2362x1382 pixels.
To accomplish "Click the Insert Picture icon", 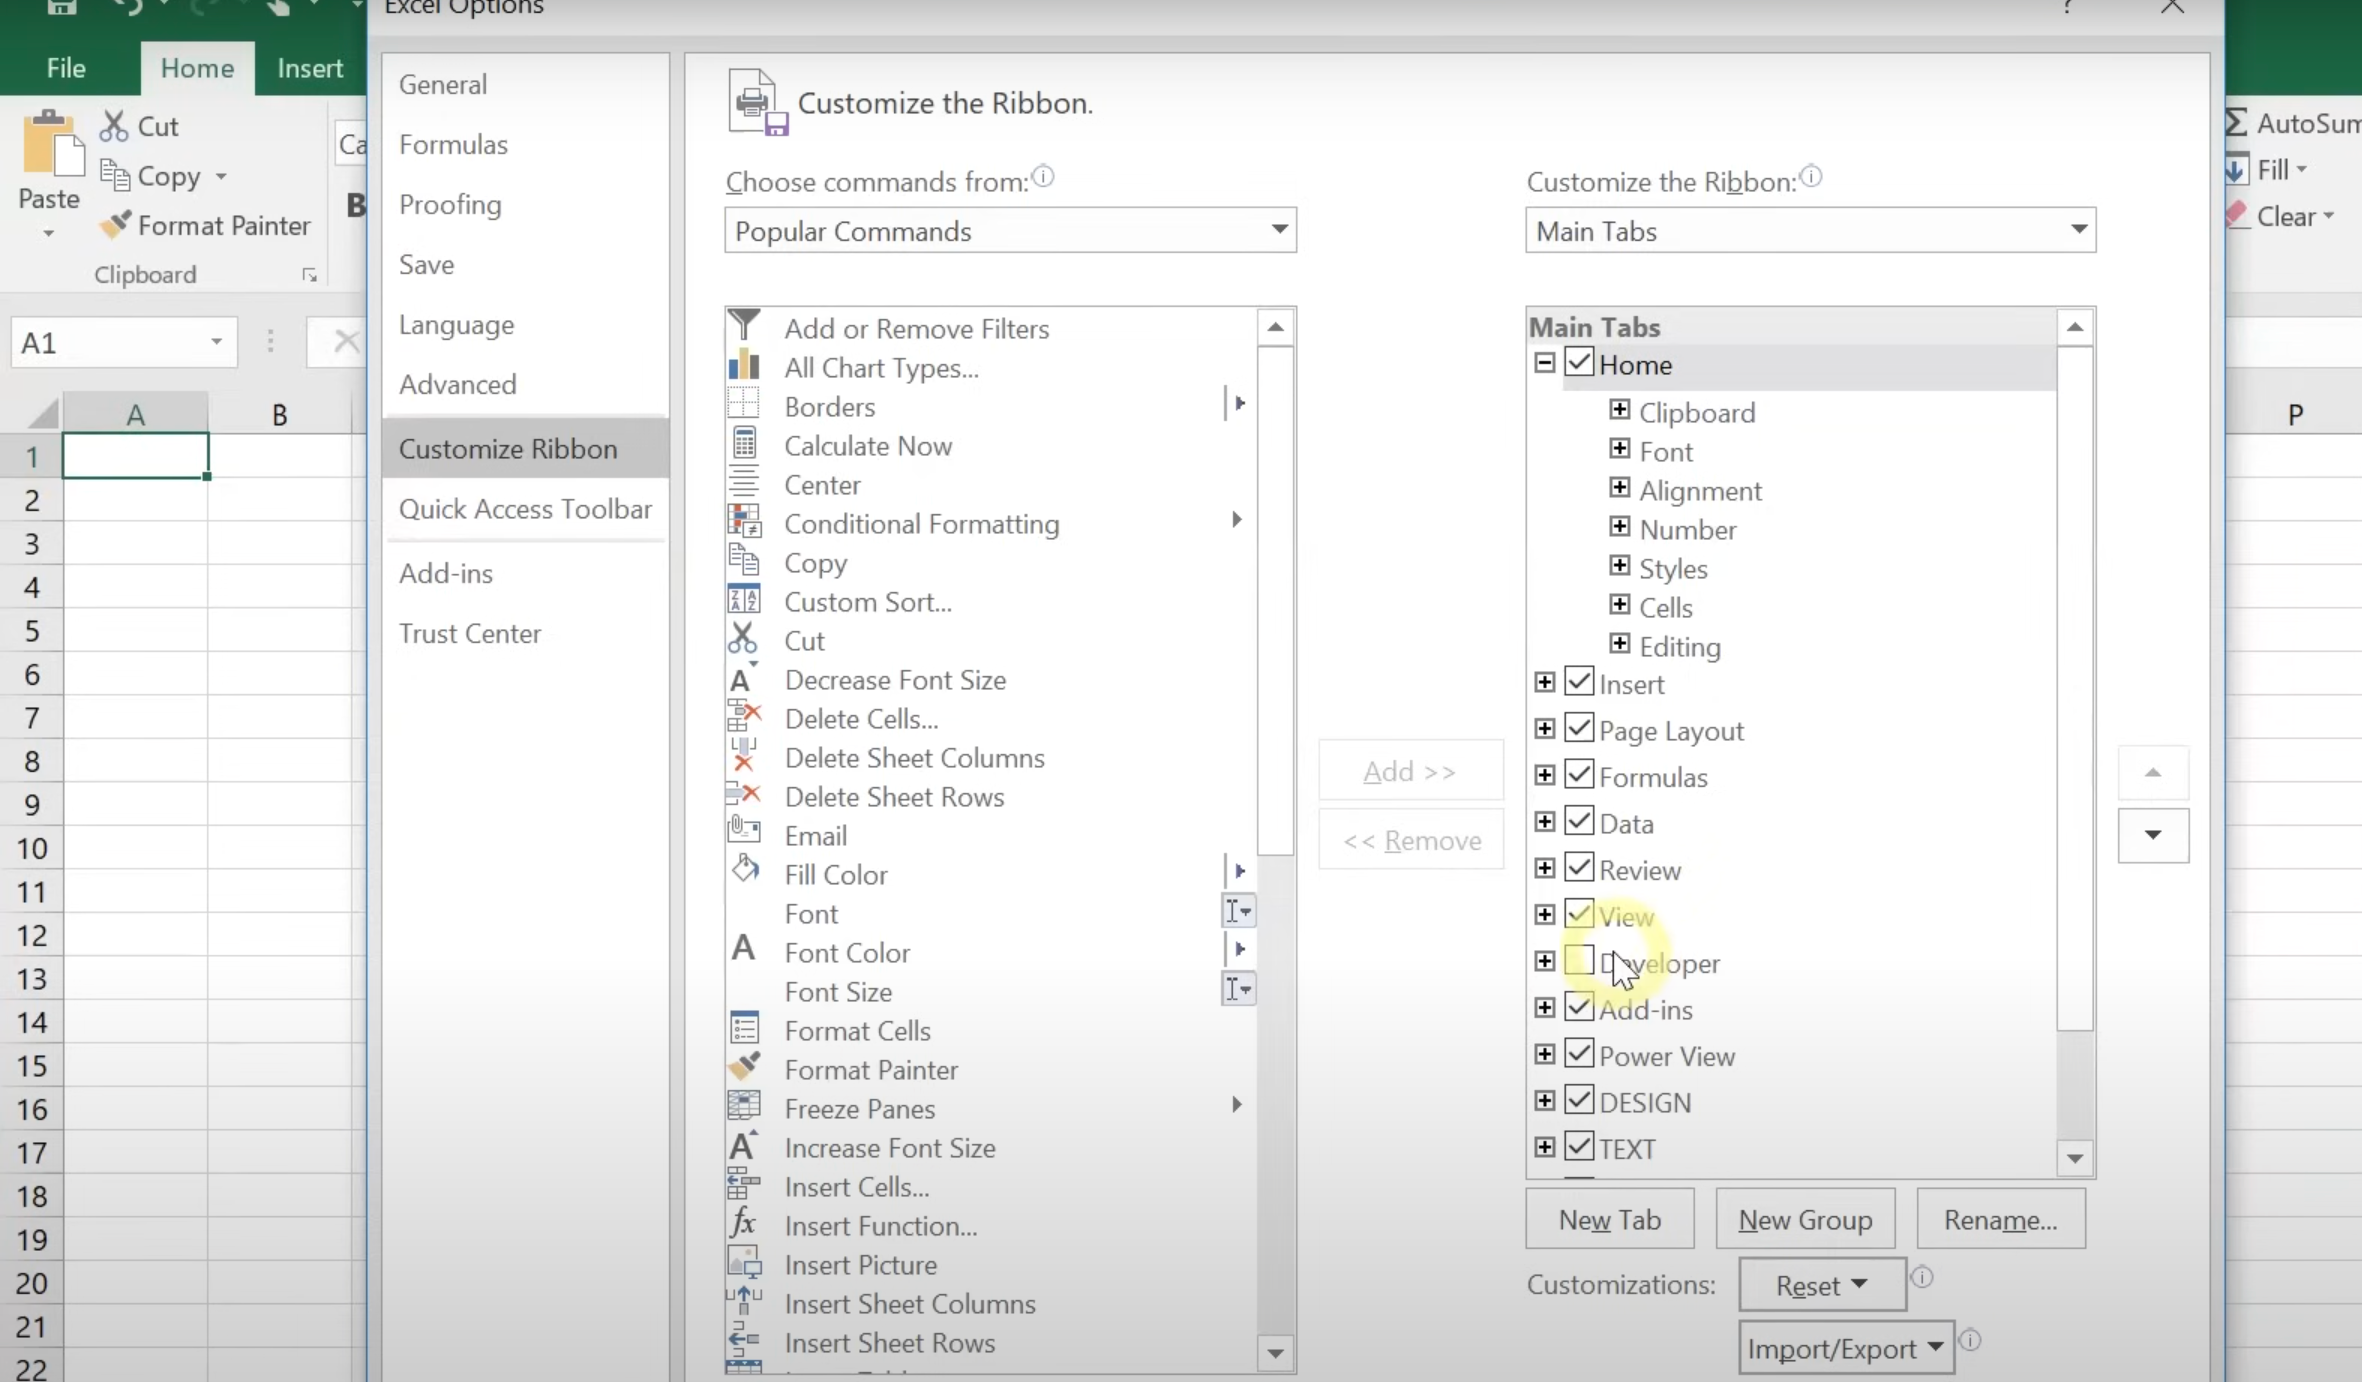I will coord(744,1263).
